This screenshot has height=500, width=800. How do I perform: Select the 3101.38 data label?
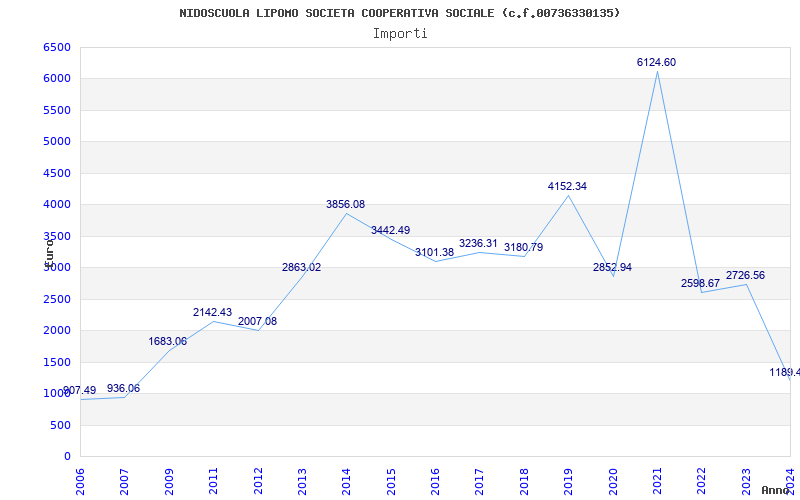tap(434, 252)
